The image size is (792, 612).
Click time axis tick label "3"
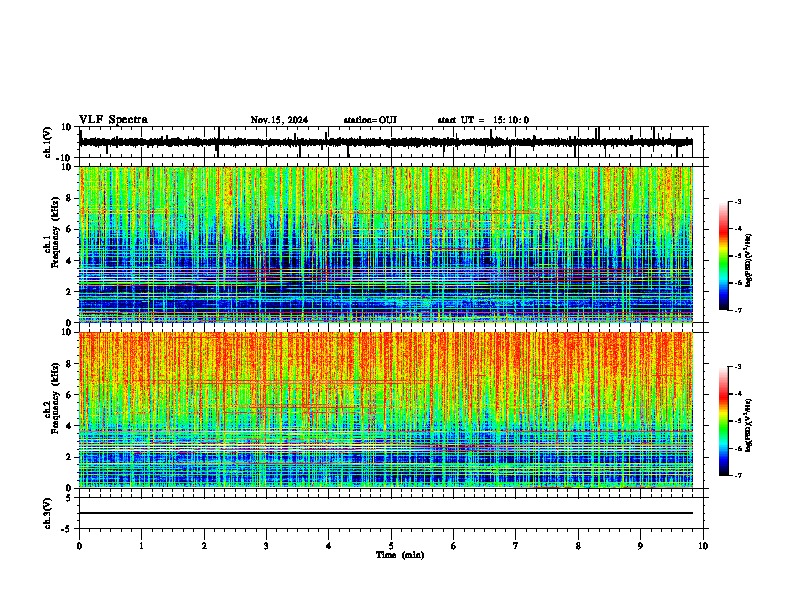tap(266, 546)
